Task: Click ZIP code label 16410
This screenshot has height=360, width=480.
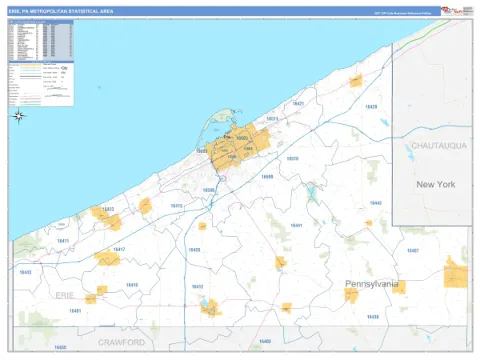Action: tap(132, 285)
